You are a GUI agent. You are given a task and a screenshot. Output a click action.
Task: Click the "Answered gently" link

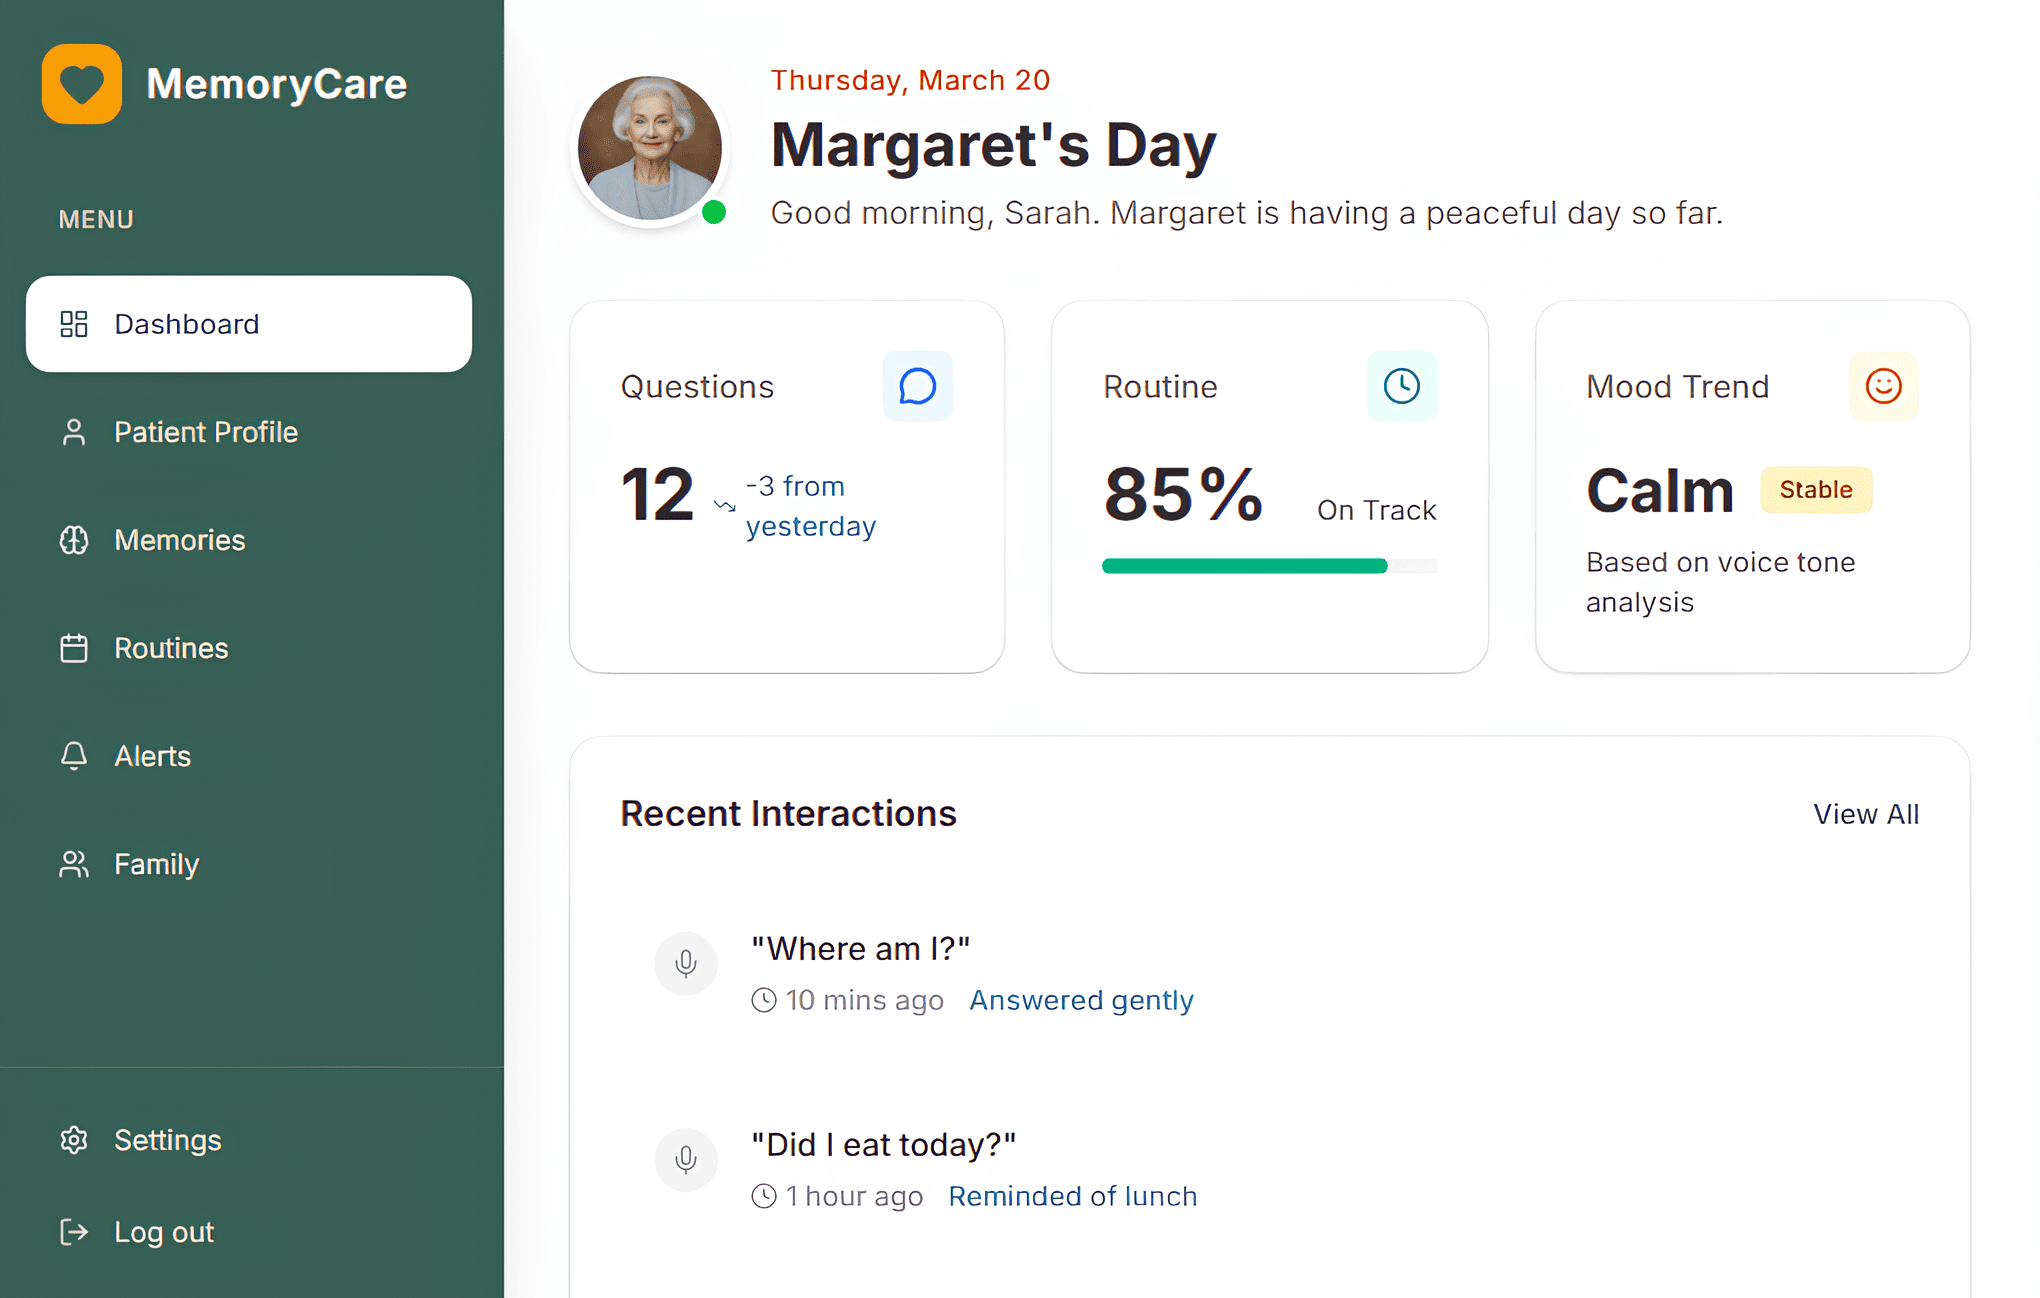tap(1081, 1000)
